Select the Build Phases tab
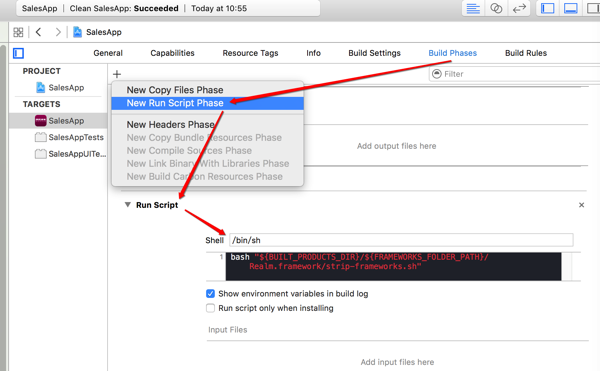The image size is (600, 371). [x=453, y=53]
